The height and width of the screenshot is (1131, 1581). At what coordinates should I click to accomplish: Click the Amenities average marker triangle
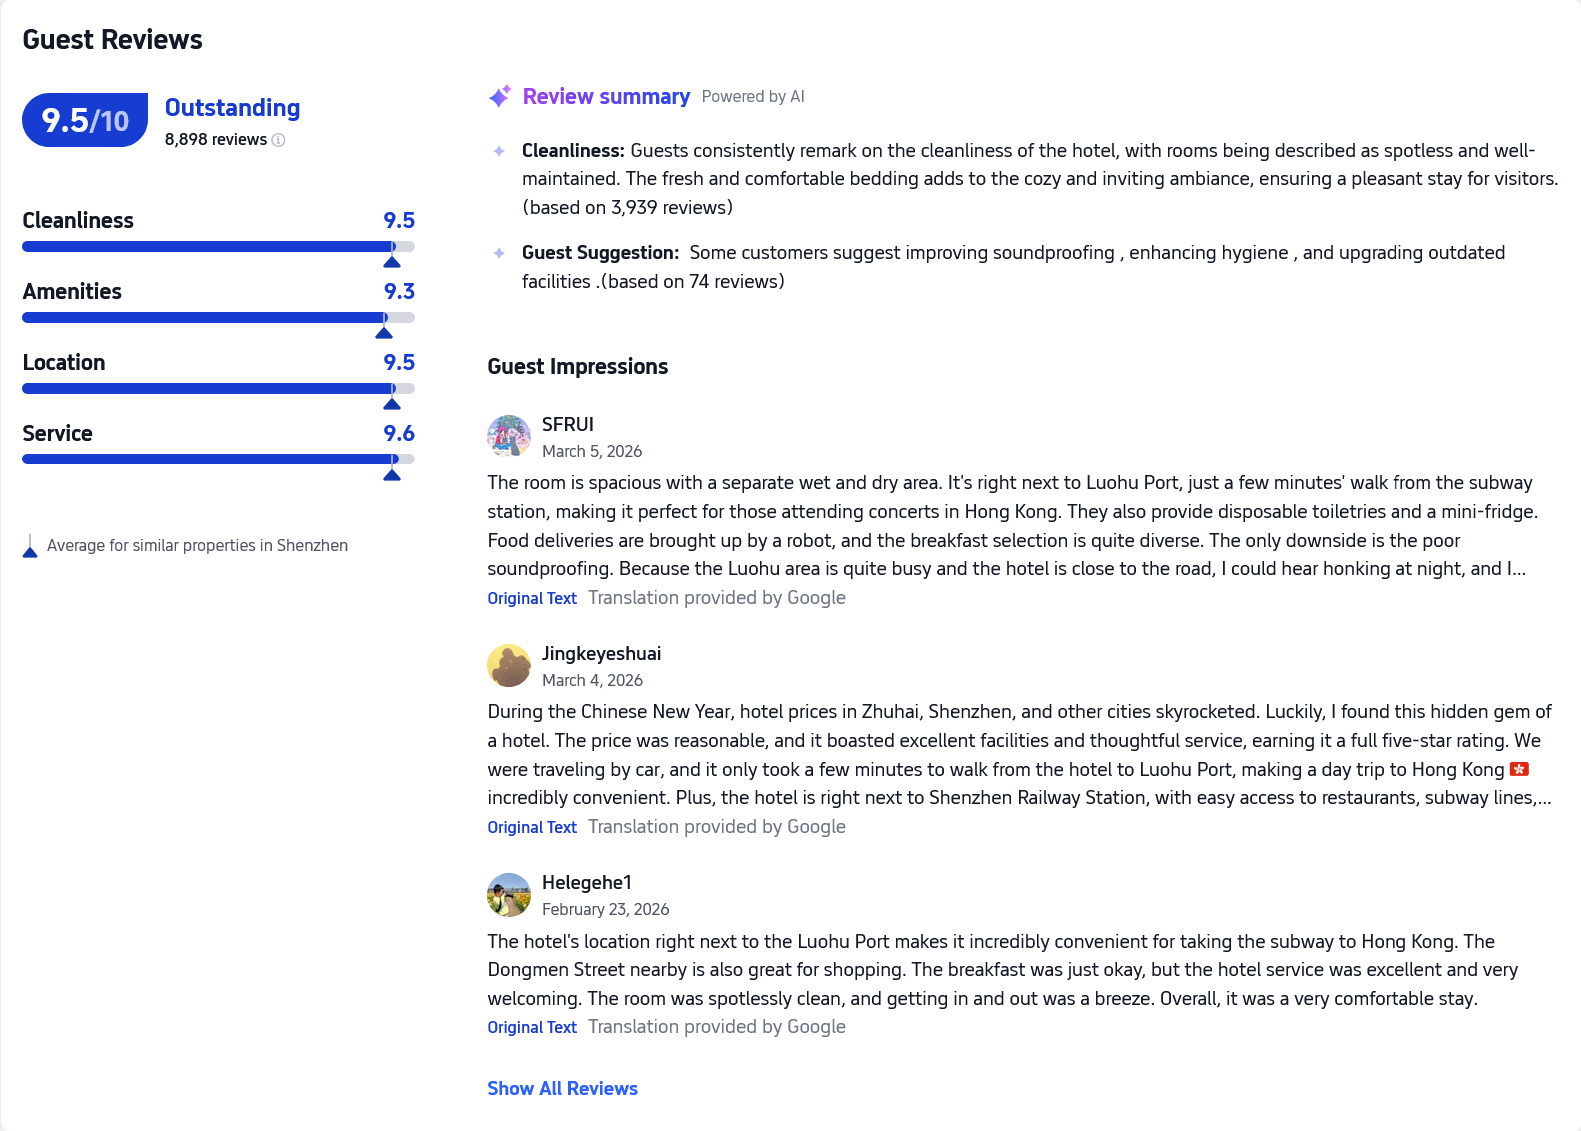click(x=384, y=333)
